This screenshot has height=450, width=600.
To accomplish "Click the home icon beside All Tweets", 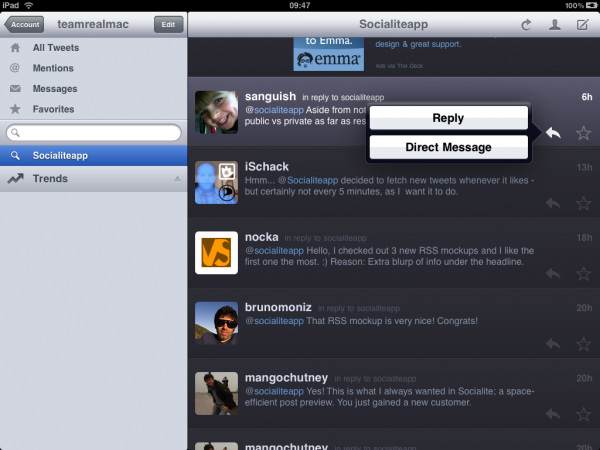I will point(15,48).
